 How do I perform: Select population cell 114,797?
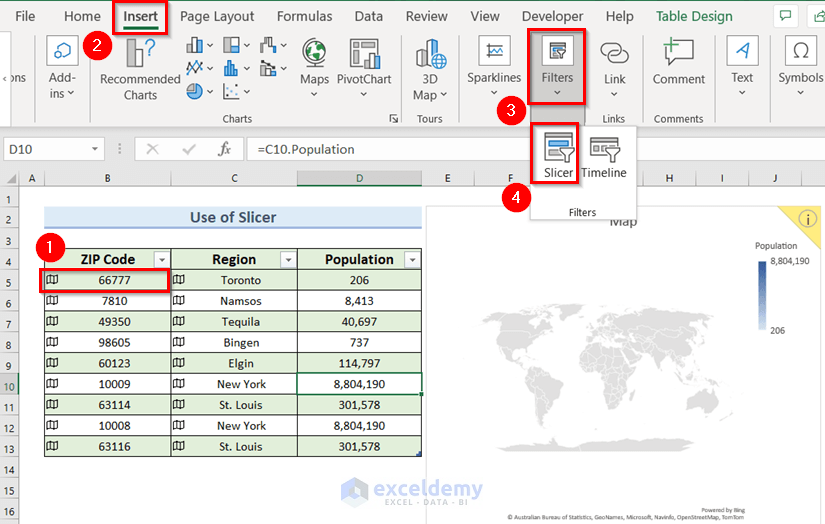click(x=359, y=363)
